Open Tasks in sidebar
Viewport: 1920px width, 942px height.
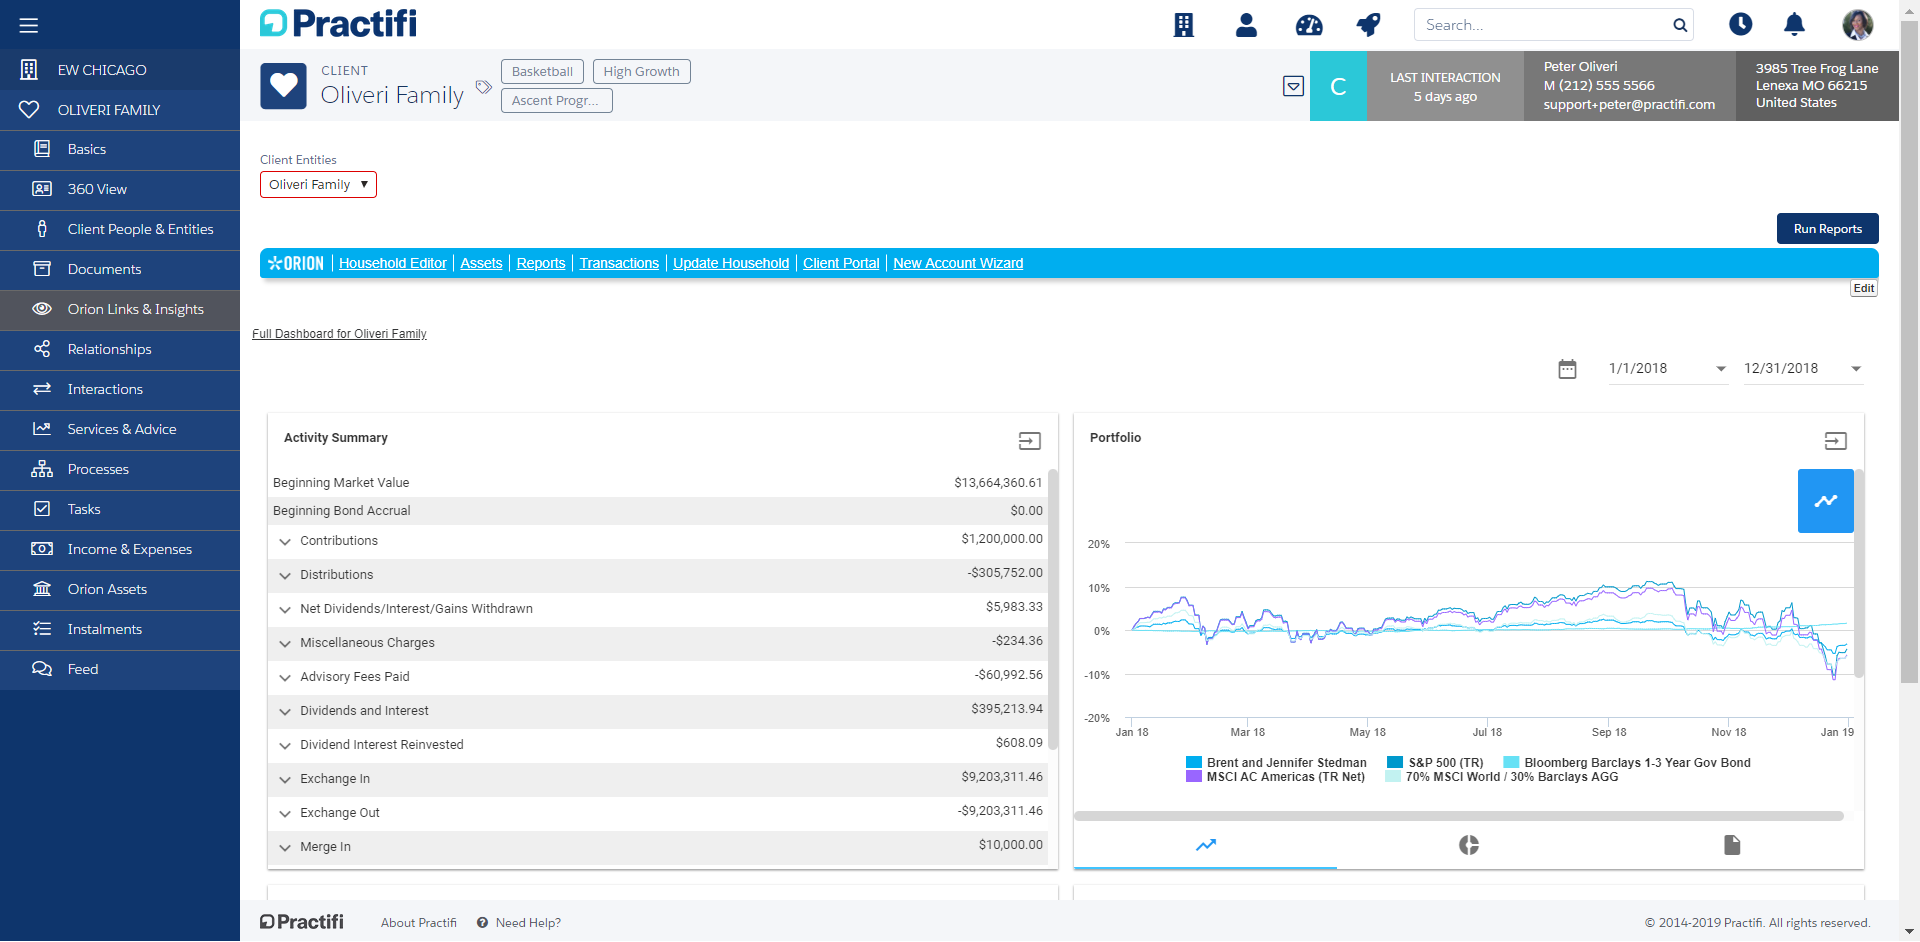pyautogui.click(x=120, y=509)
